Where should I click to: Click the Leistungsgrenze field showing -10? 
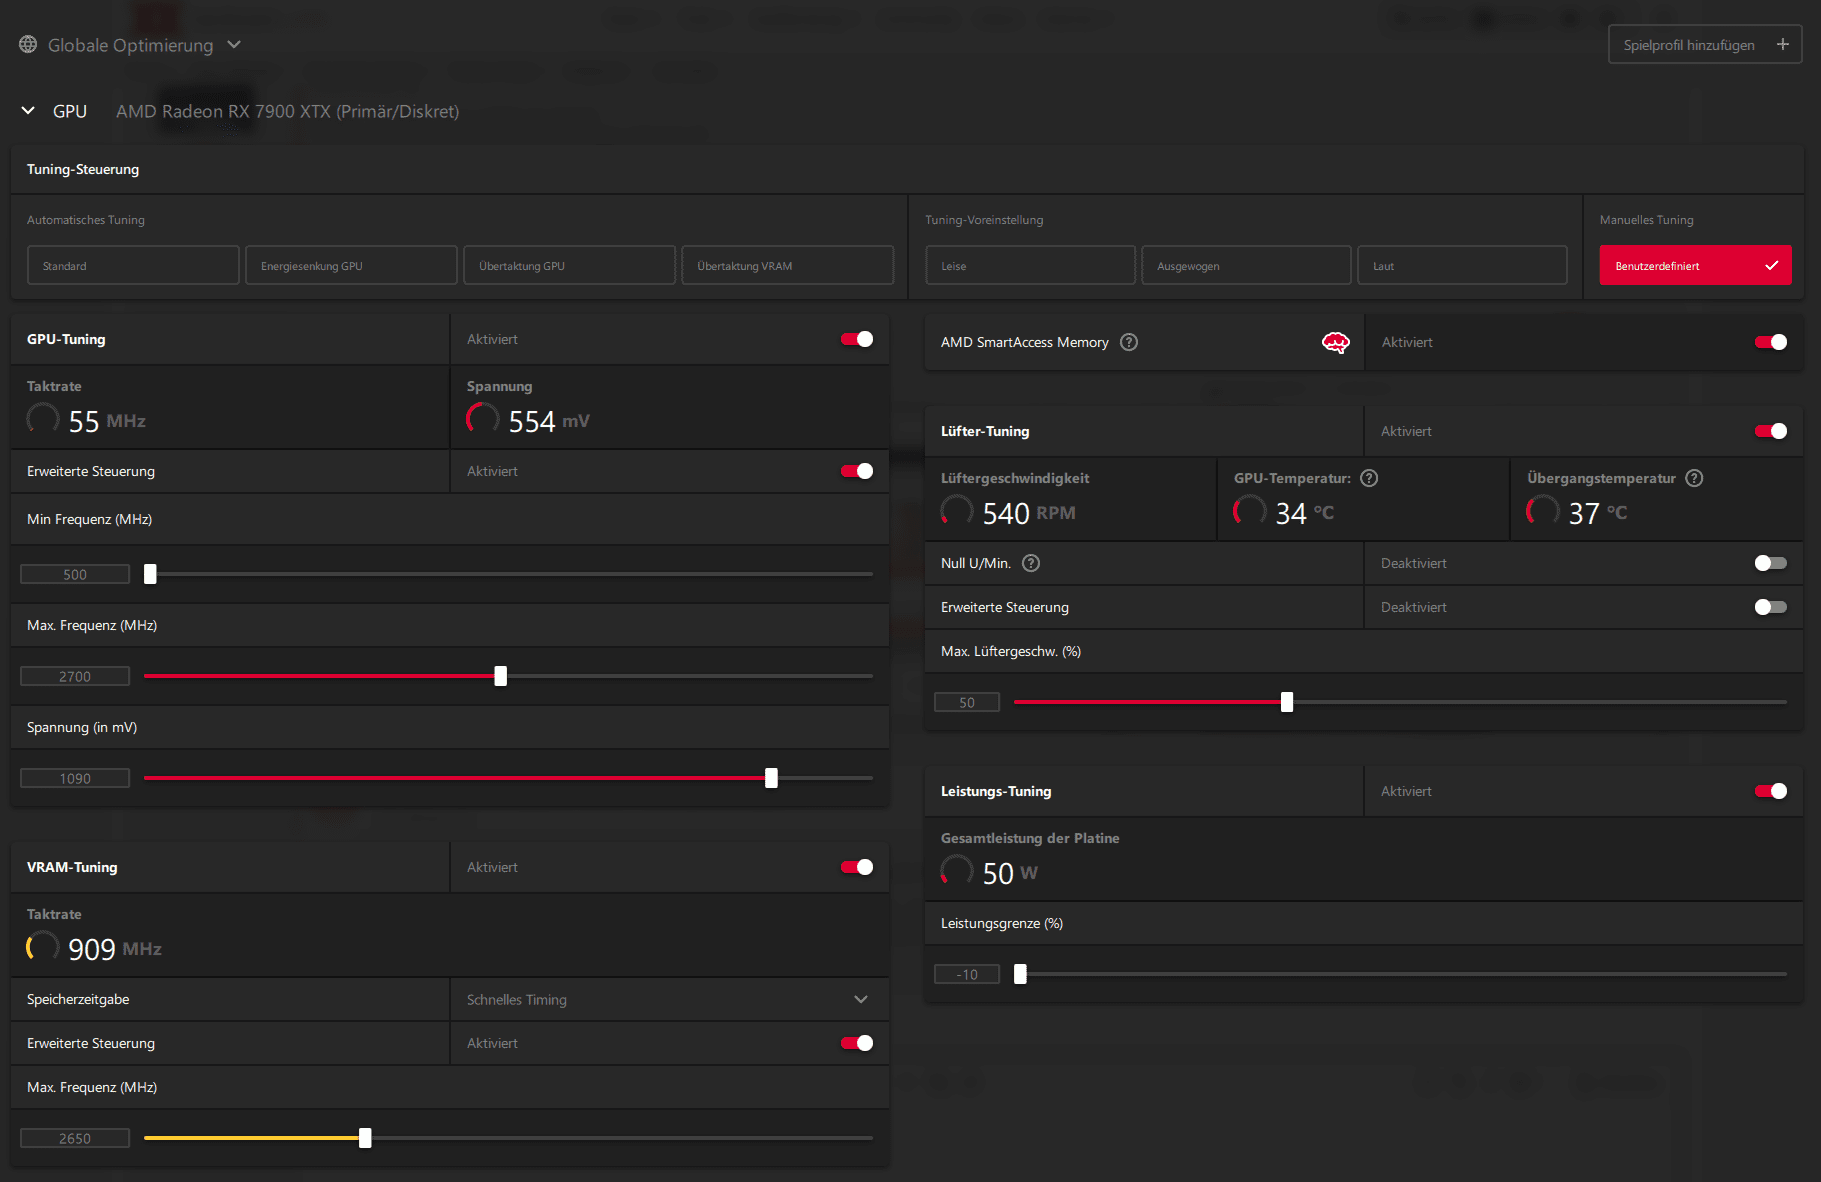point(967,974)
